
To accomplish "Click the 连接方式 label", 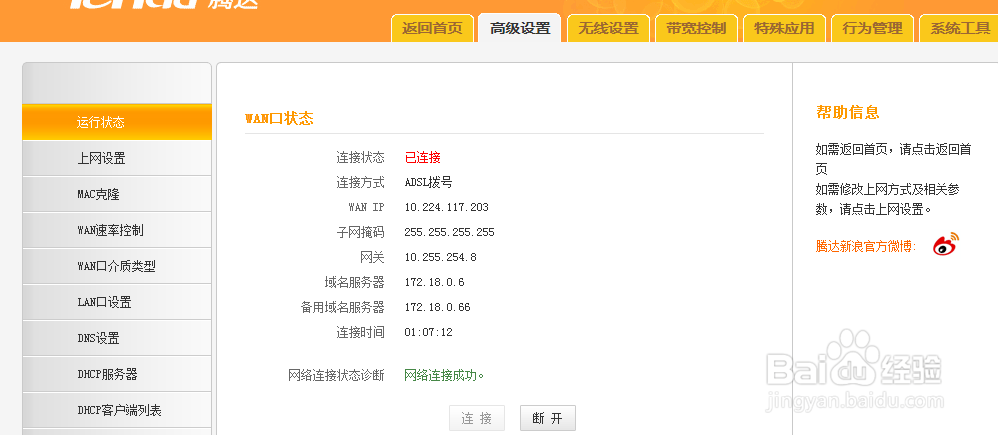I will click(360, 182).
